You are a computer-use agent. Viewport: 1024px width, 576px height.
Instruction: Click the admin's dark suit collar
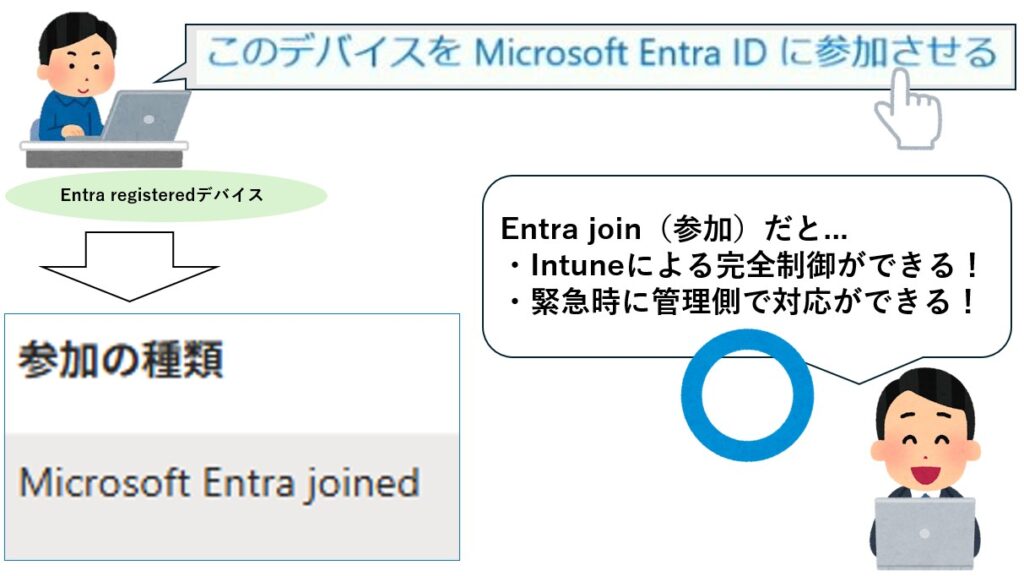click(924, 491)
